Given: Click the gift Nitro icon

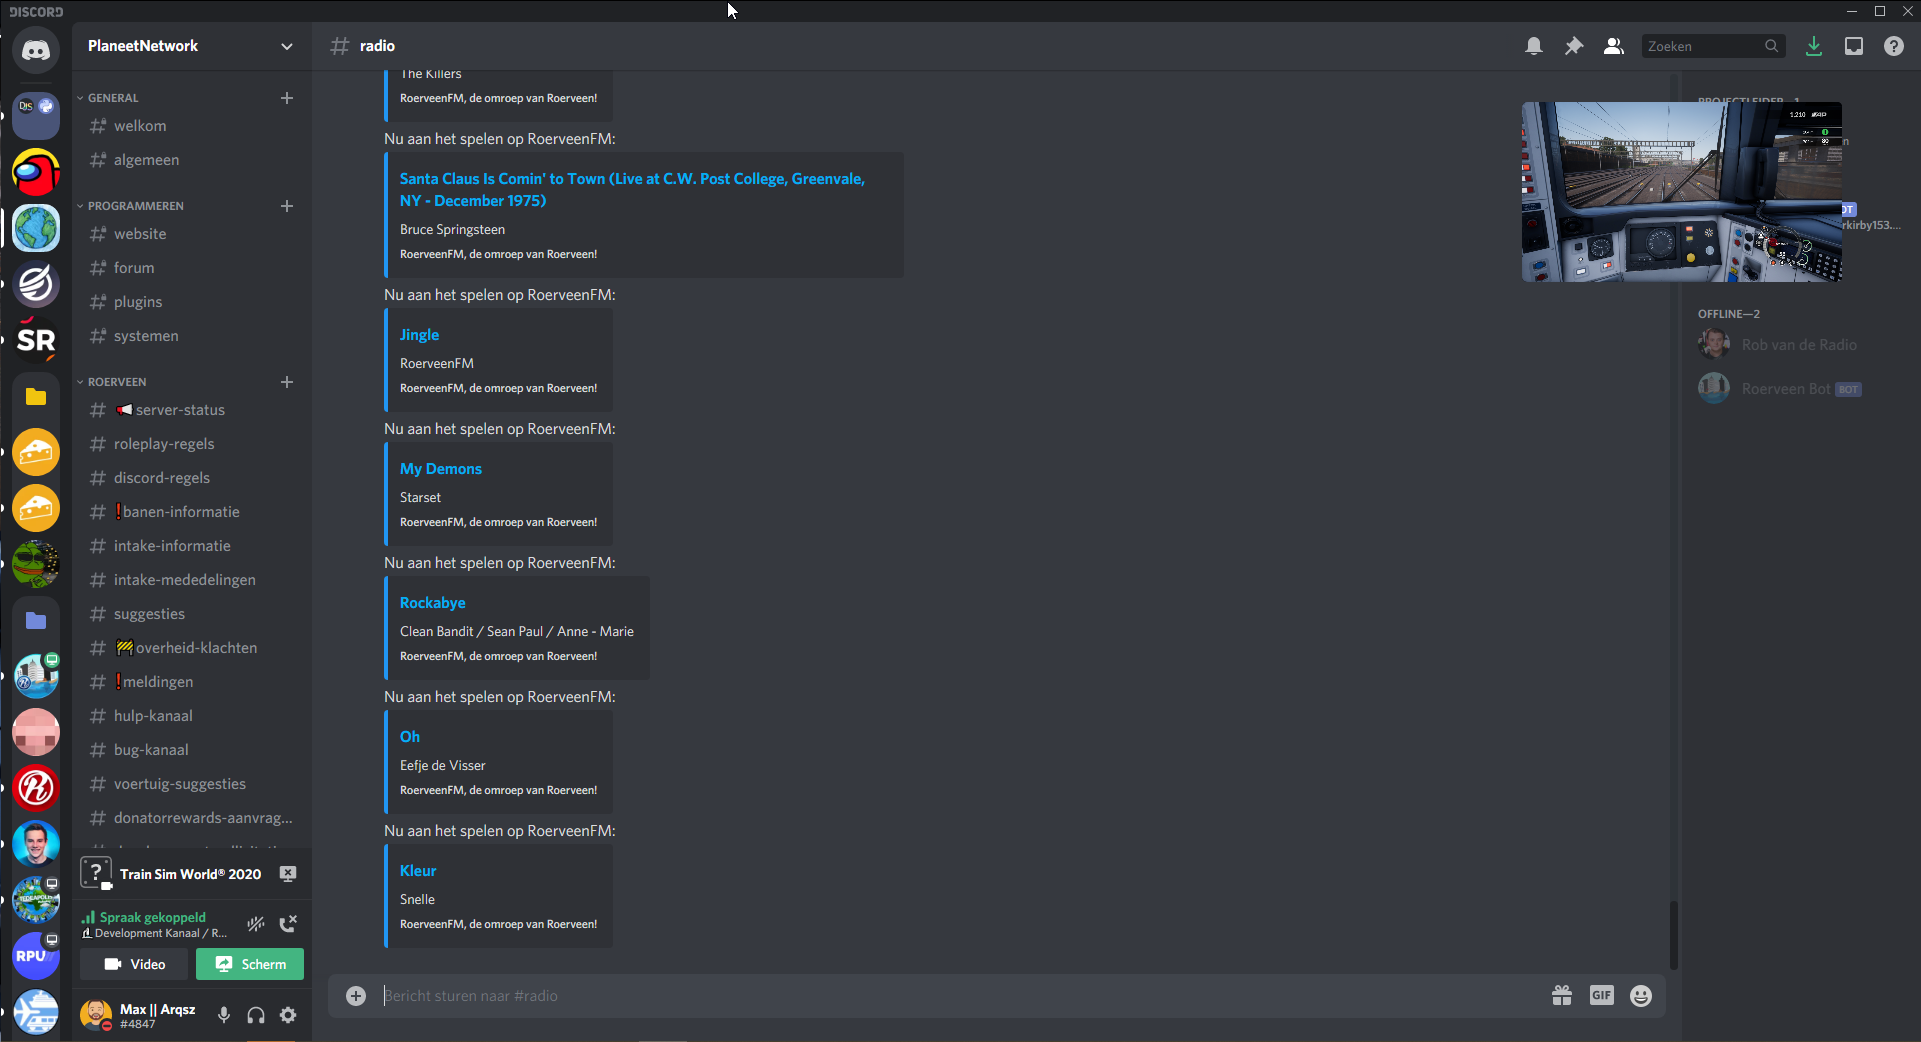Looking at the screenshot, I should tap(1561, 995).
